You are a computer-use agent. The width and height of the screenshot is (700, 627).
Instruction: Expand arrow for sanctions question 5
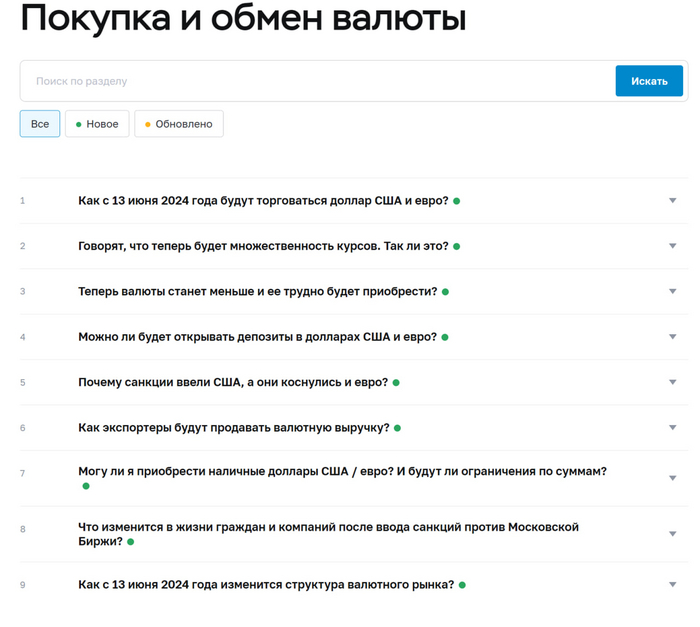673,382
